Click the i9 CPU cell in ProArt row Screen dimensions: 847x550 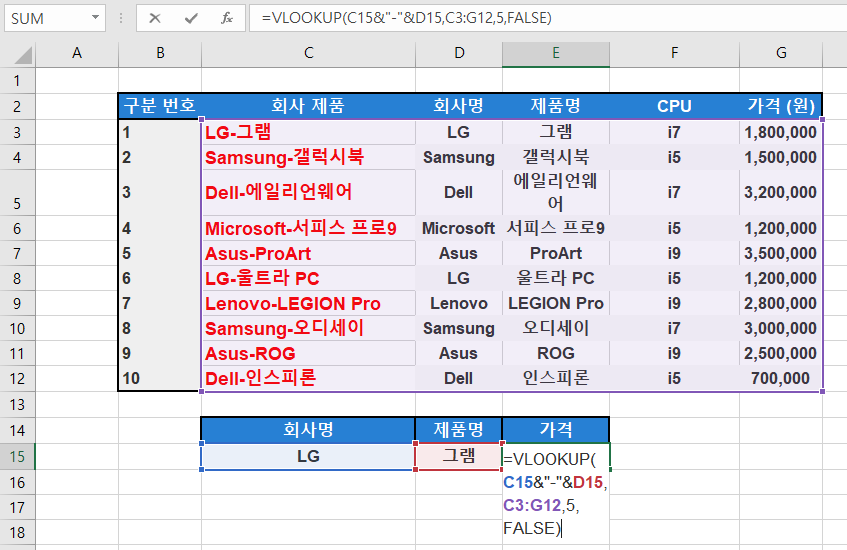[674, 253]
